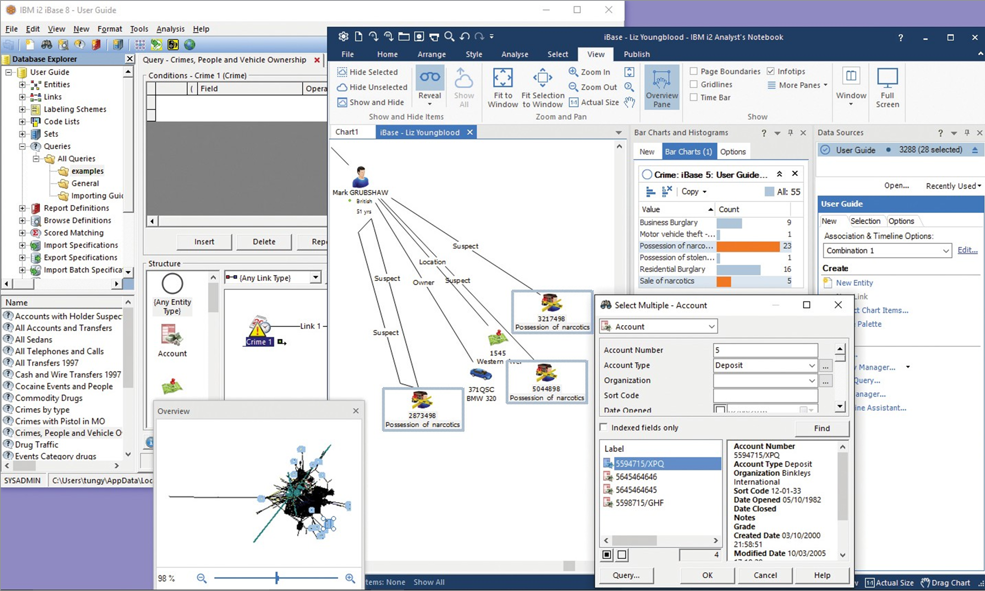Image resolution: width=985 pixels, height=591 pixels.
Task: Enable the Page Boundaries checkbox
Action: click(694, 72)
